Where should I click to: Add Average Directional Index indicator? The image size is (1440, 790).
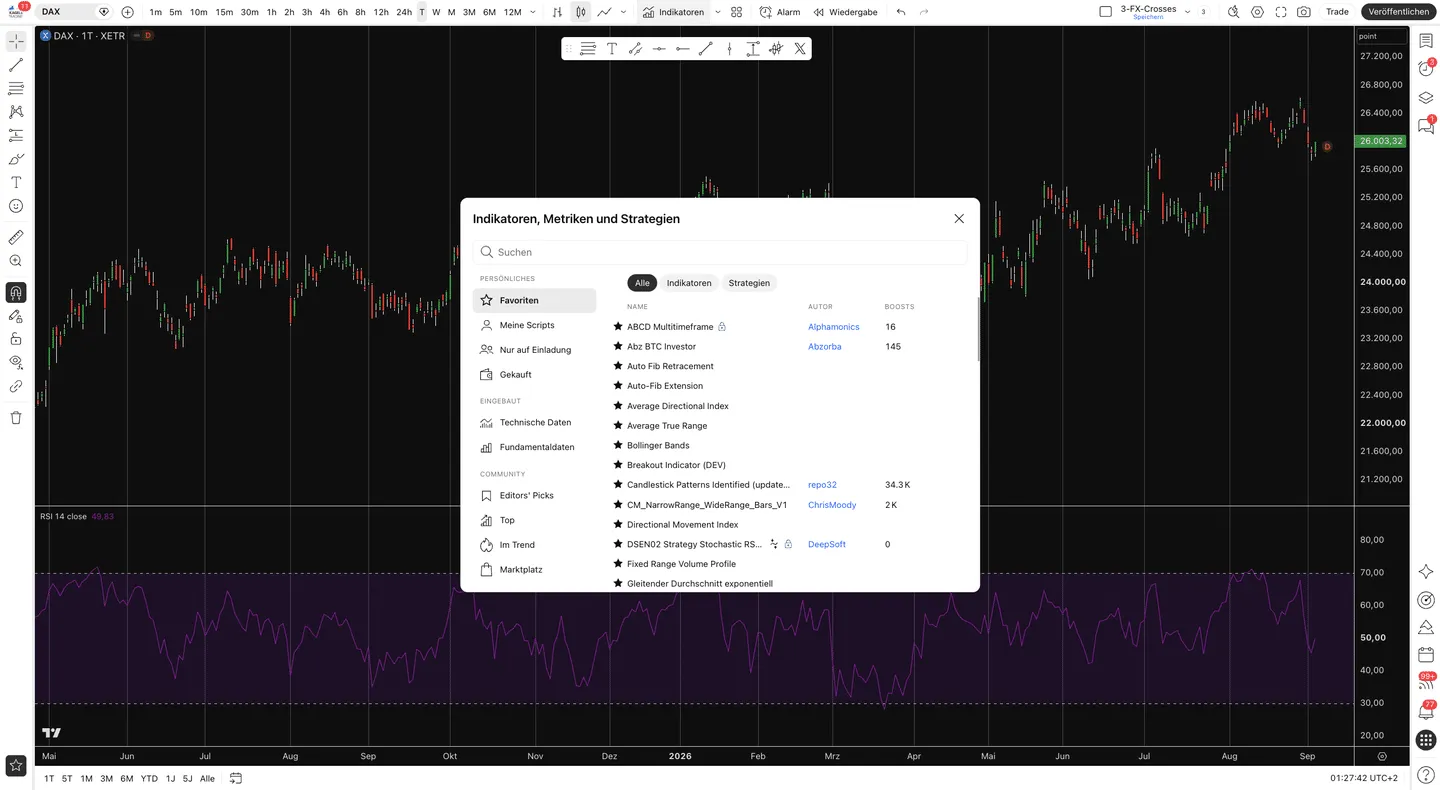678,406
